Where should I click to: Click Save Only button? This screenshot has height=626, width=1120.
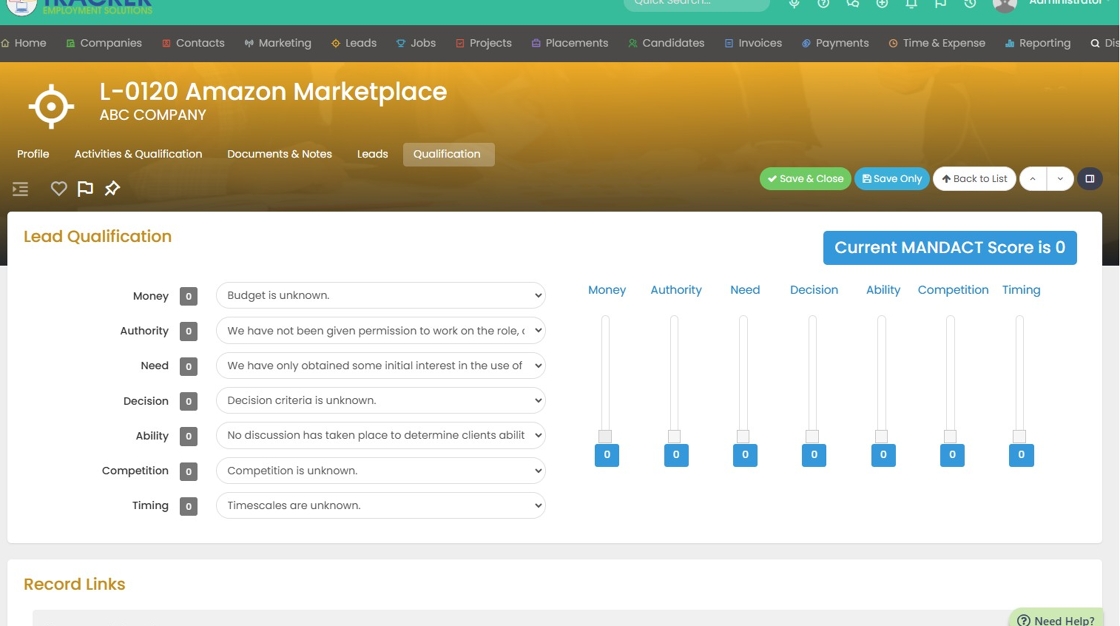coord(891,179)
